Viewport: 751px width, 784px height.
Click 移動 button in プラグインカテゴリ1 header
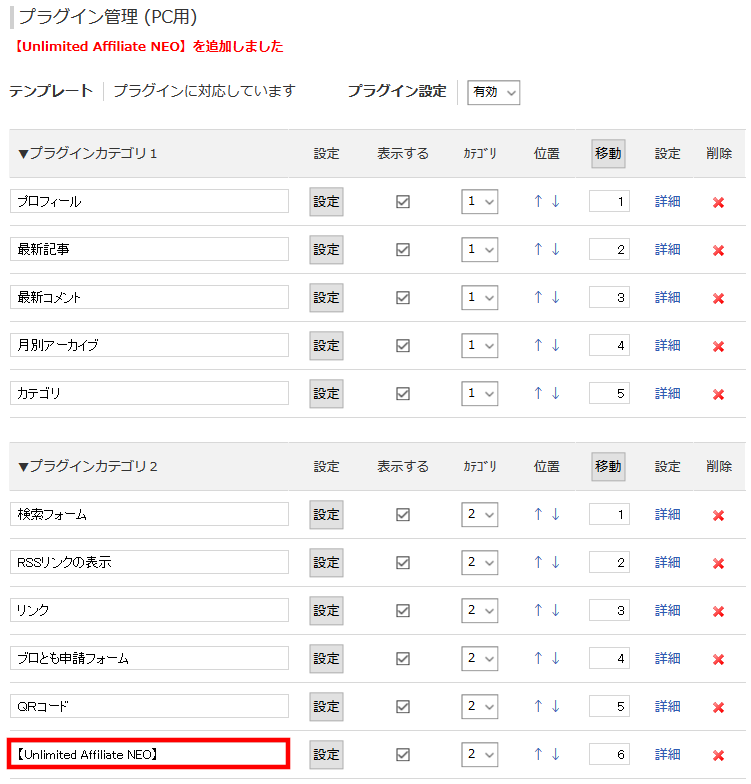(x=608, y=154)
